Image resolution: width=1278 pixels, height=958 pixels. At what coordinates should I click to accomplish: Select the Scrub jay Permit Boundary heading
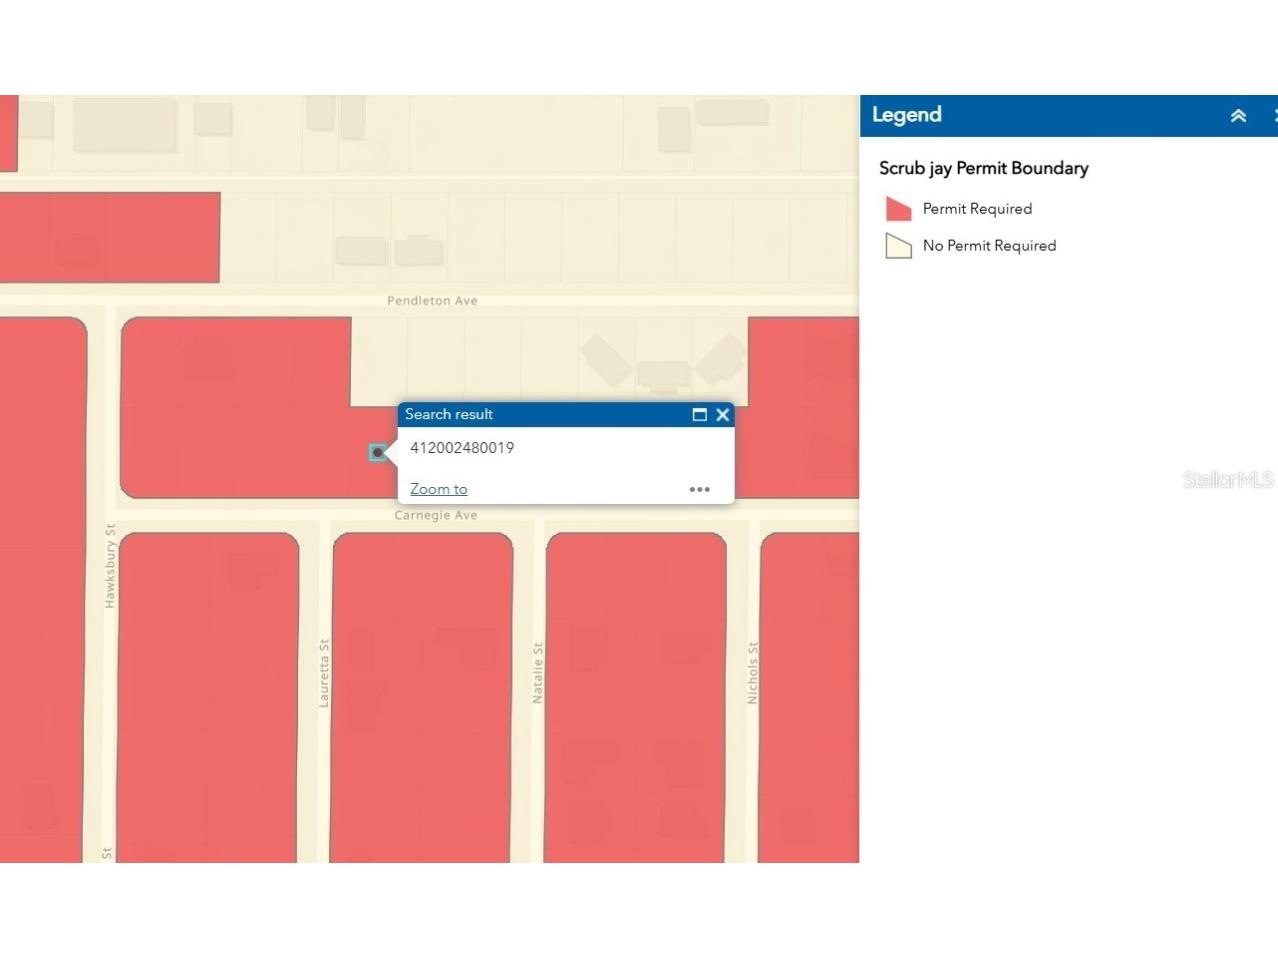point(983,168)
